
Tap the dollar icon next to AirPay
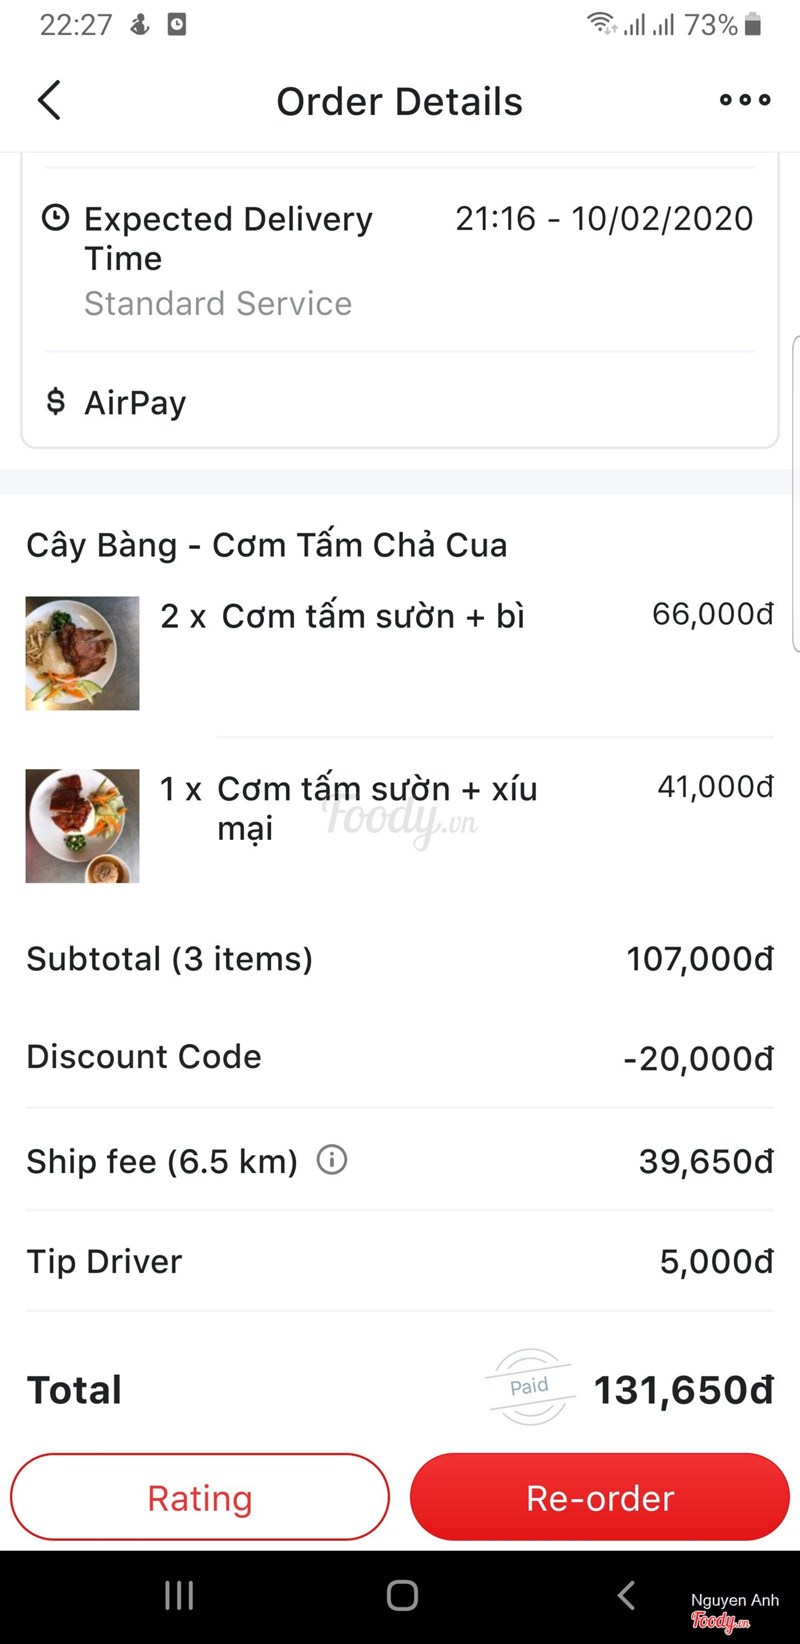pyautogui.click(x=56, y=402)
